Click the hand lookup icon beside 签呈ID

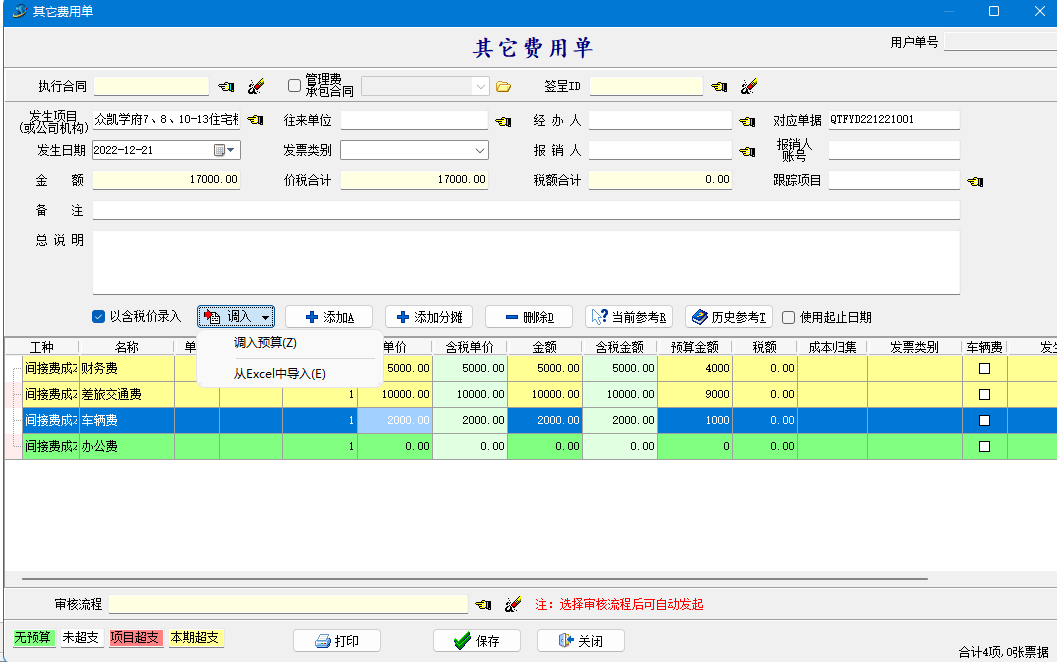point(719,87)
